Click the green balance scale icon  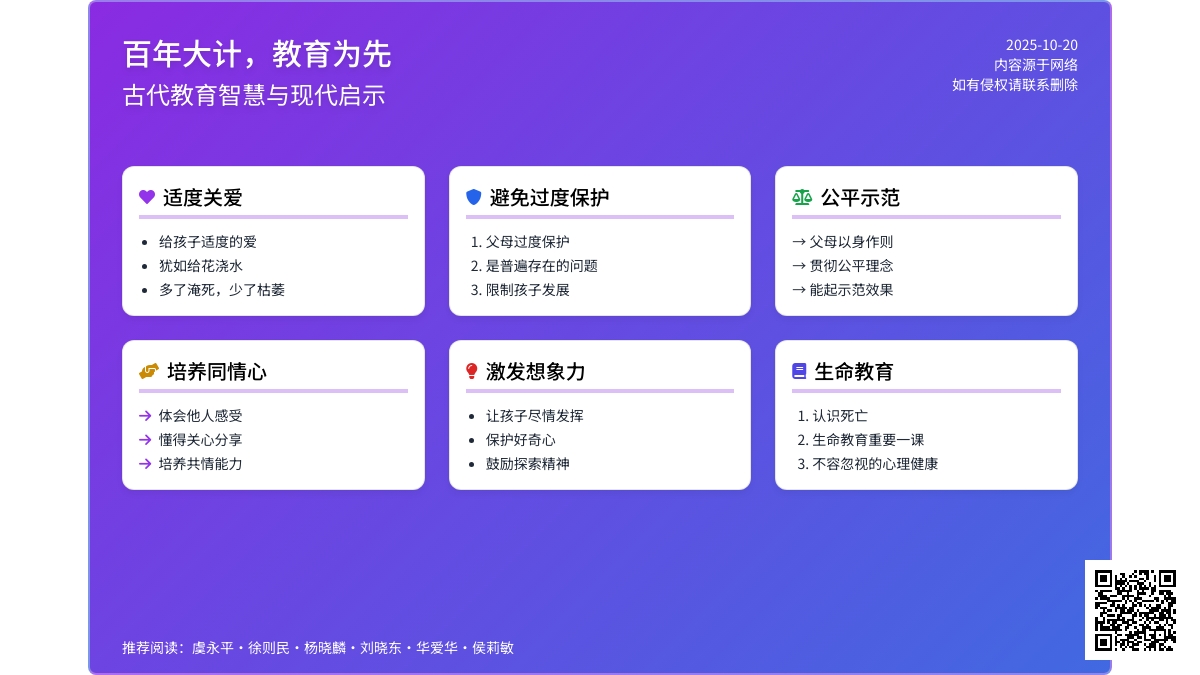tap(802, 197)
